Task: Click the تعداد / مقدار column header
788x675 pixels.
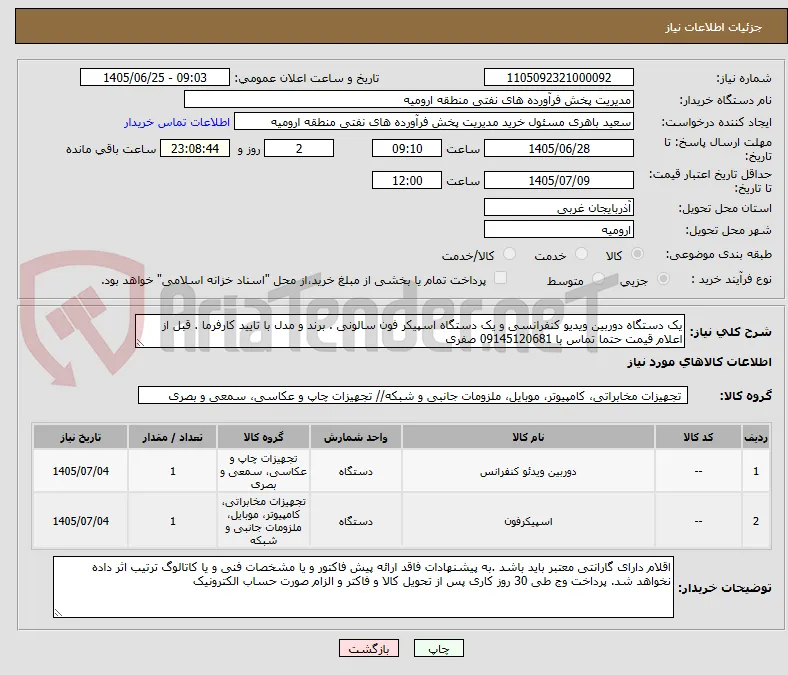Action: click(172, 437)
